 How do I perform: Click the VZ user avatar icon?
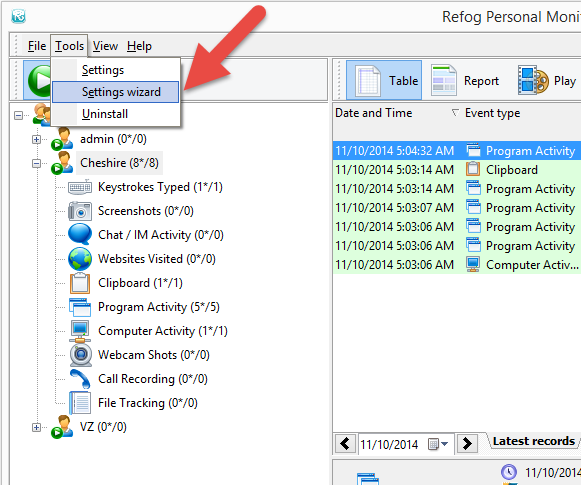[x=62, y=426]
